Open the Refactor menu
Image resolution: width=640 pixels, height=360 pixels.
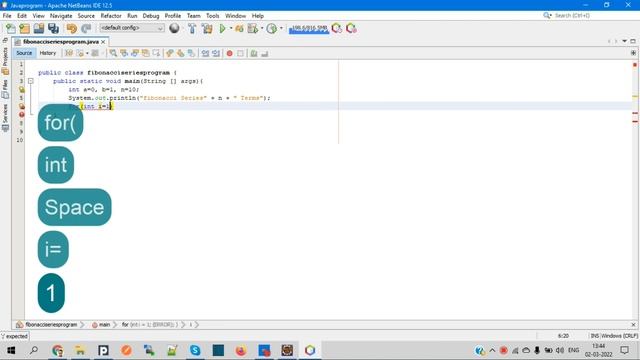click(x=111, y=16)
